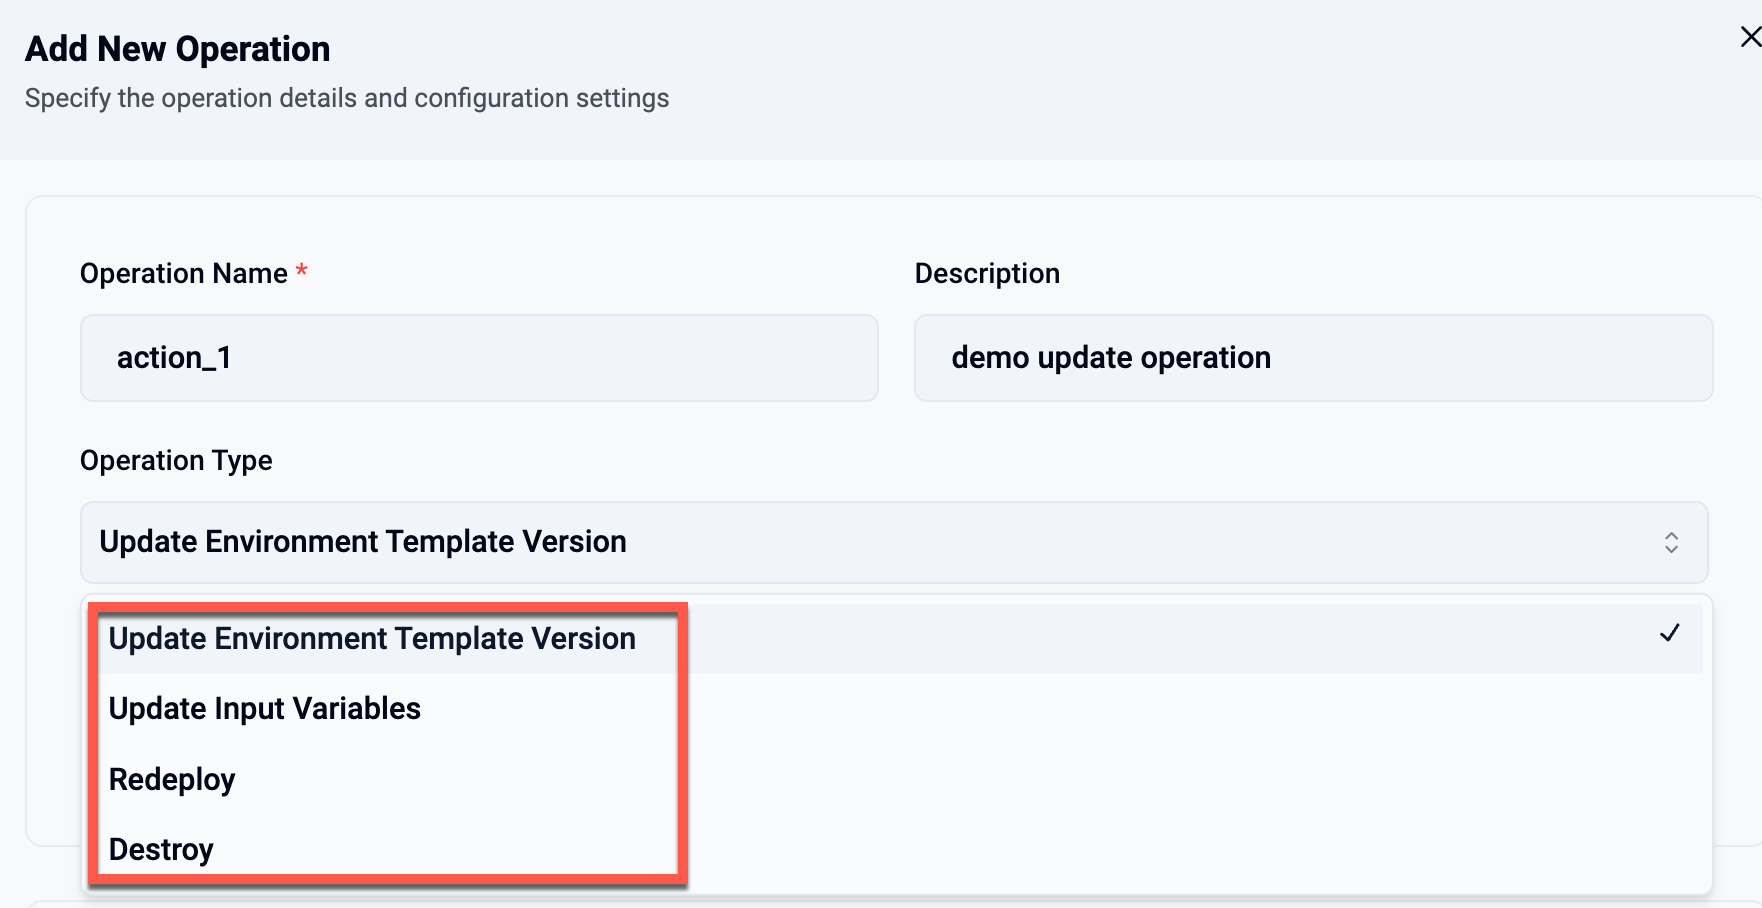
Task: Click empty space right of Destroy option
Action: pos(1100,849)
